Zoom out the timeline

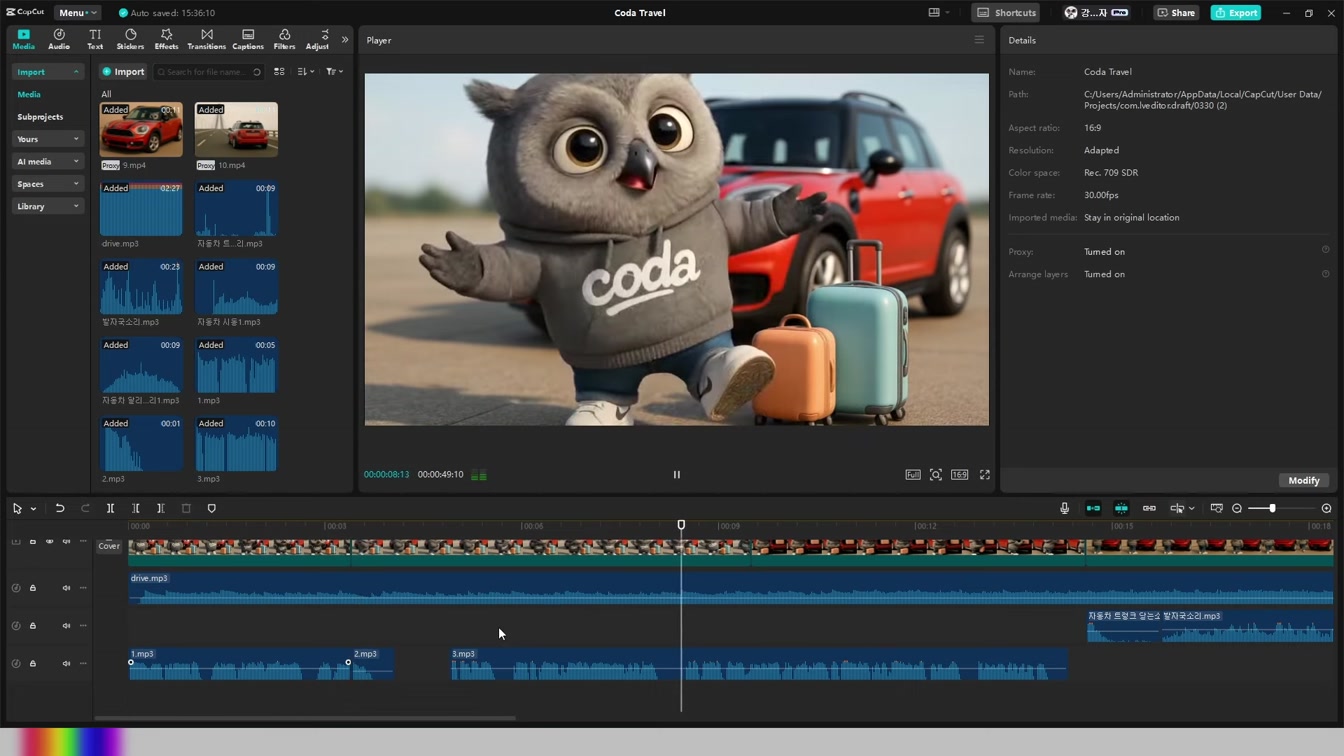[x=1237, y=508]
